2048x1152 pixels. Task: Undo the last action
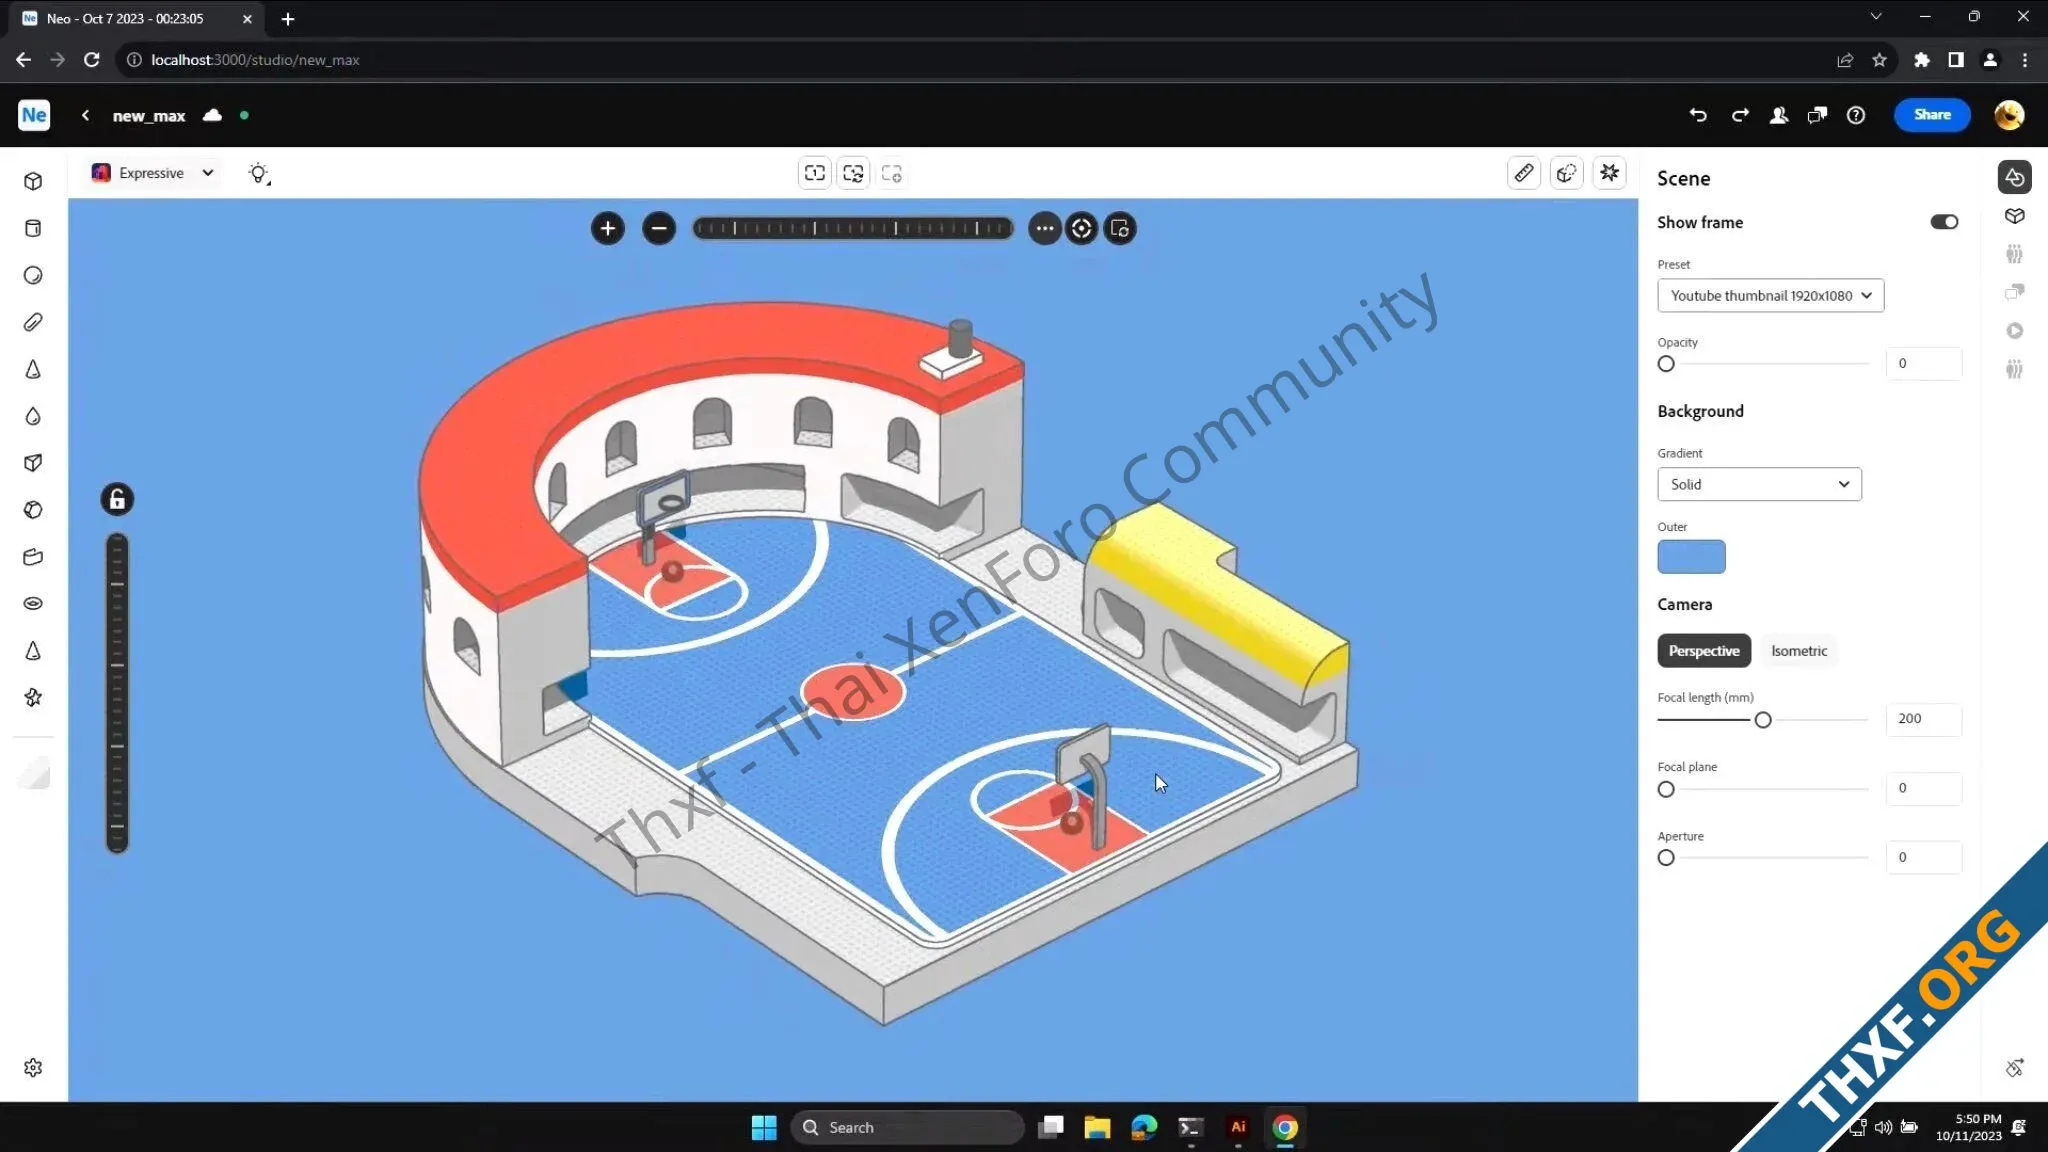[x=1698, y=115]
